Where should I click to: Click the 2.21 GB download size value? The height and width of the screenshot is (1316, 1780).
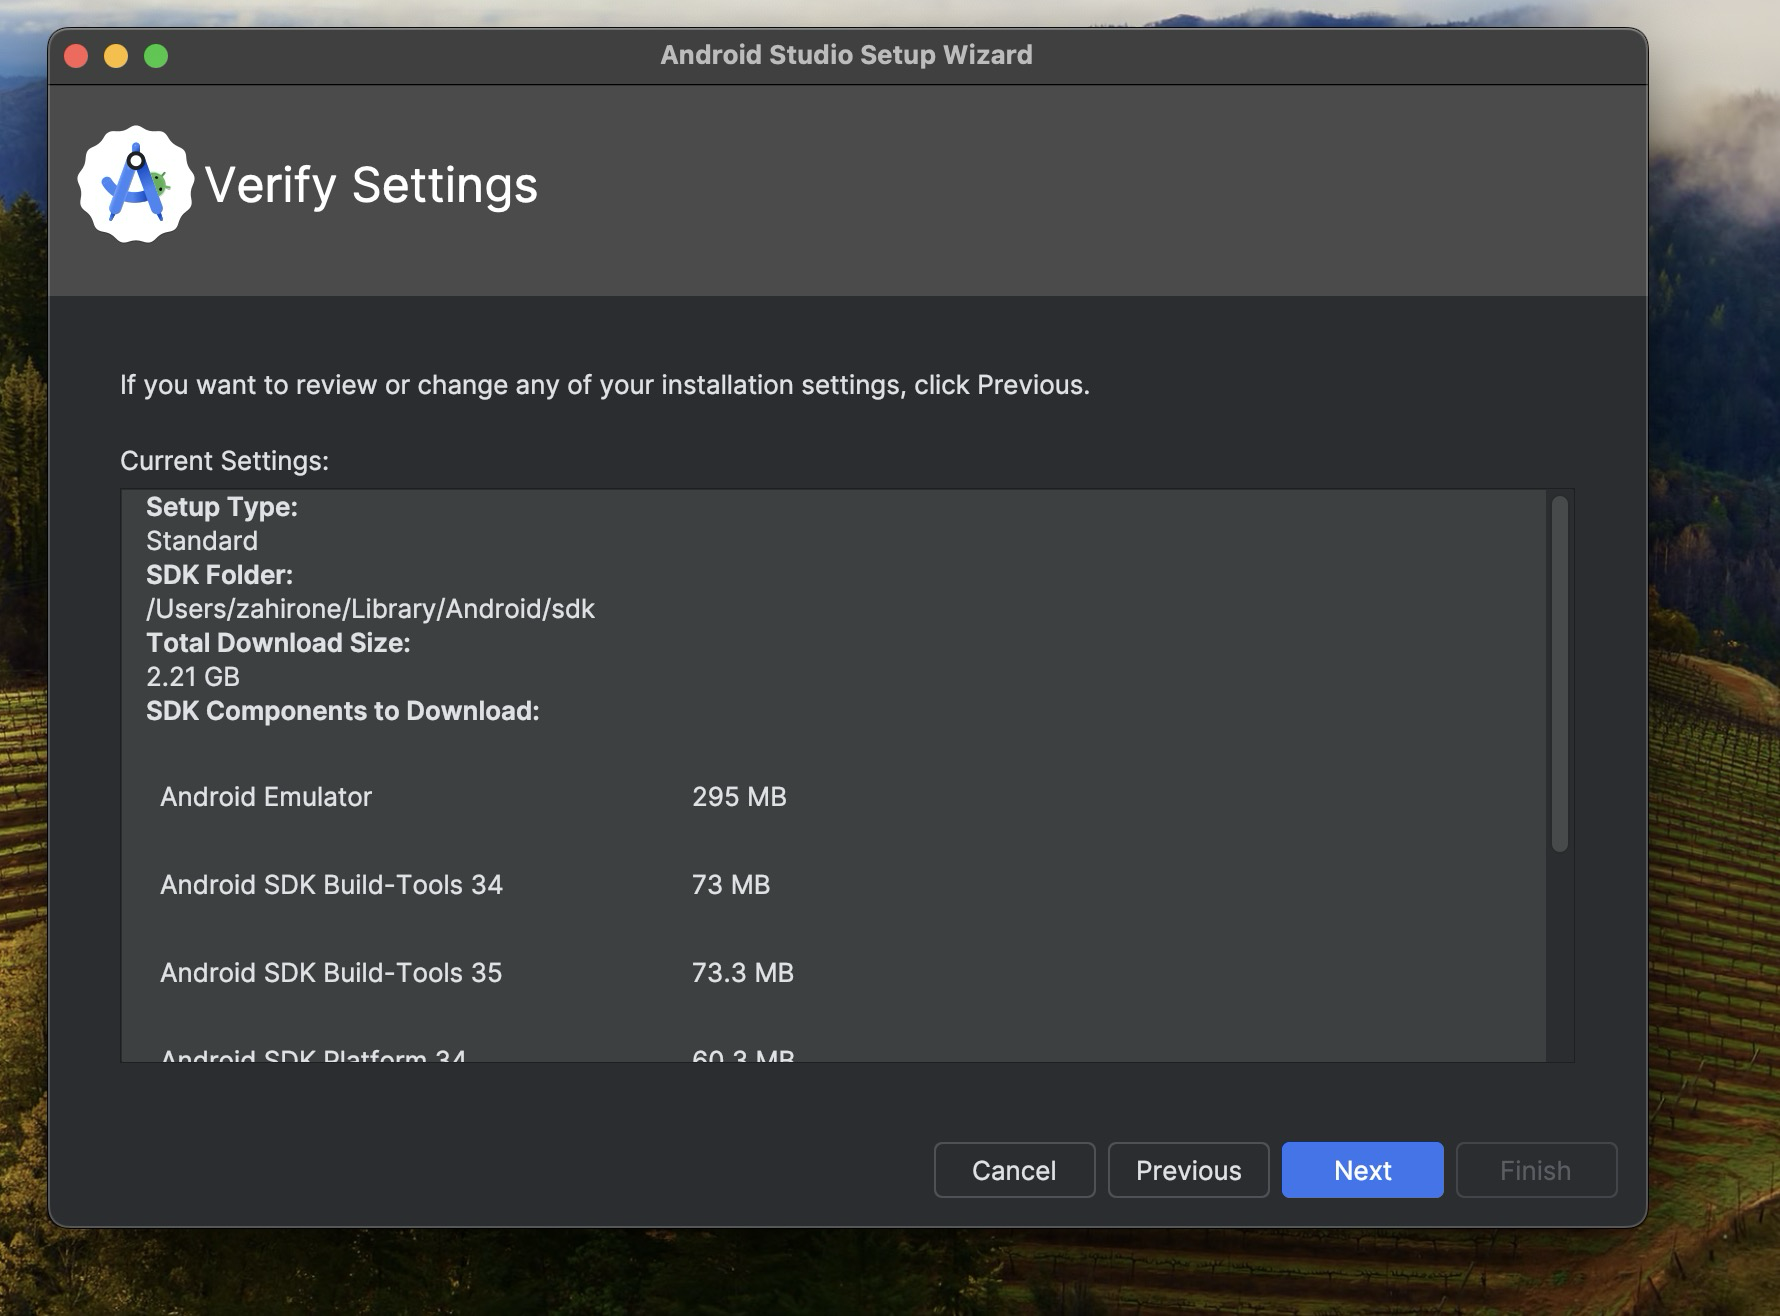tap(193, 677)
